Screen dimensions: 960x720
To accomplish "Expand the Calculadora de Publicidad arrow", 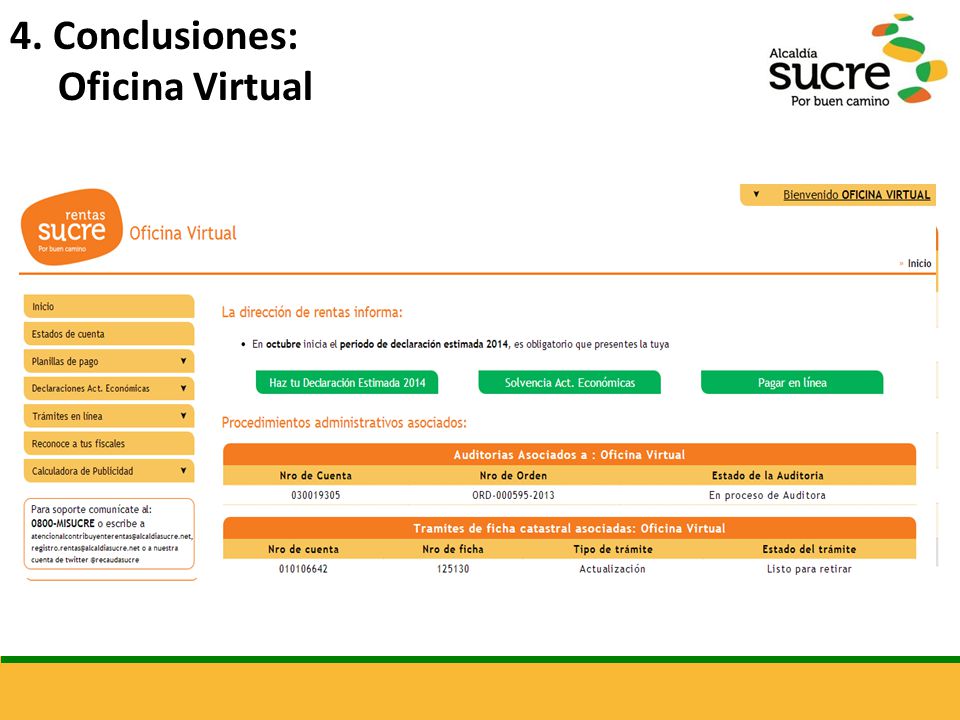I will pos(183,471).
